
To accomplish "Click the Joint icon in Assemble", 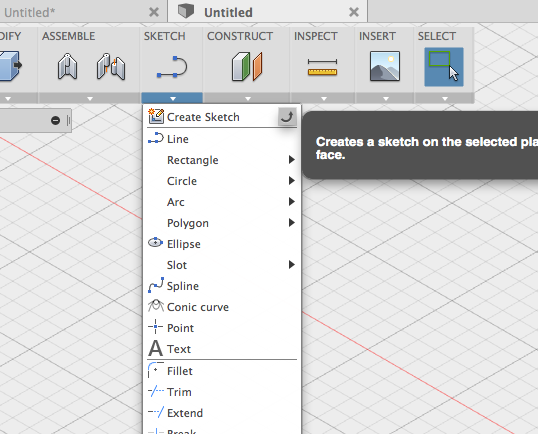I will tap(67, 67).
